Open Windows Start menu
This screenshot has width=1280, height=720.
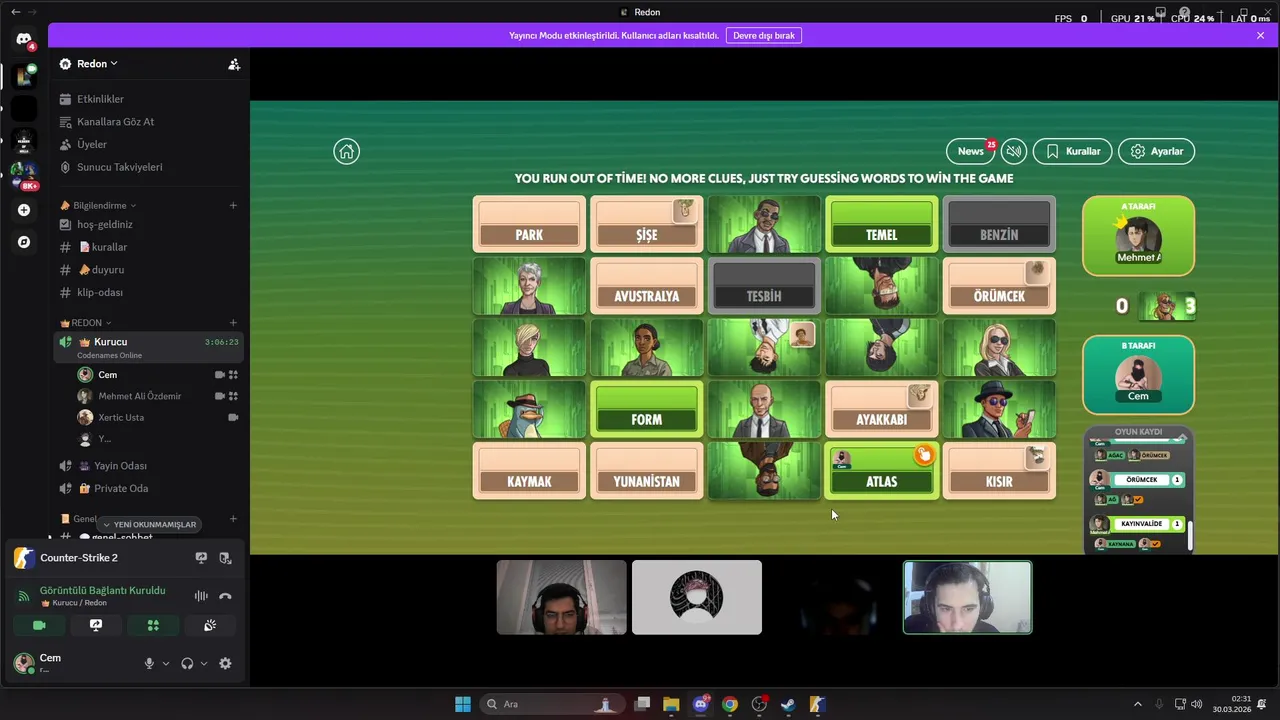click(462, 704)
